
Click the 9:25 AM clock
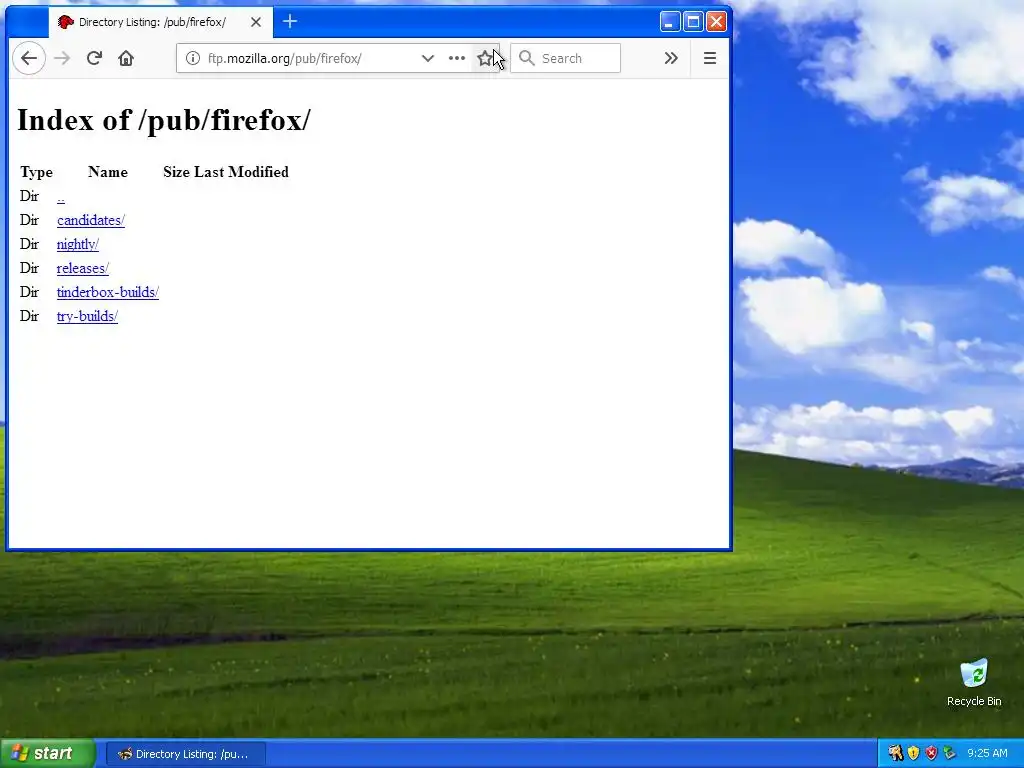[987, 753]
